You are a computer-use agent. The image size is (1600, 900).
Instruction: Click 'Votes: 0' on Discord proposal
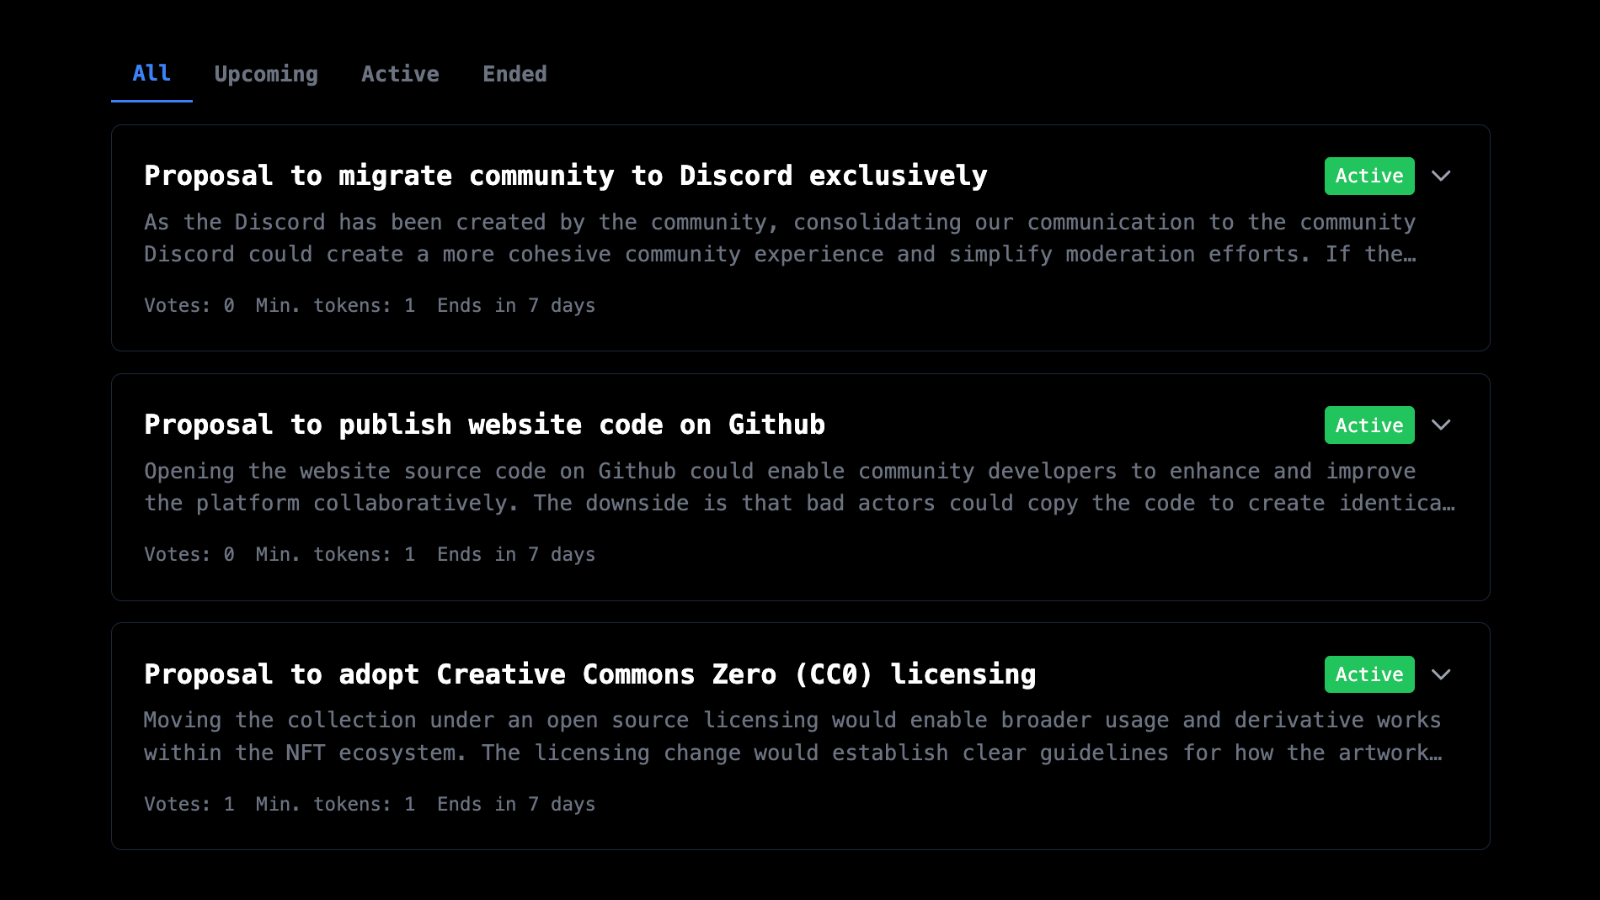[189, 306]
